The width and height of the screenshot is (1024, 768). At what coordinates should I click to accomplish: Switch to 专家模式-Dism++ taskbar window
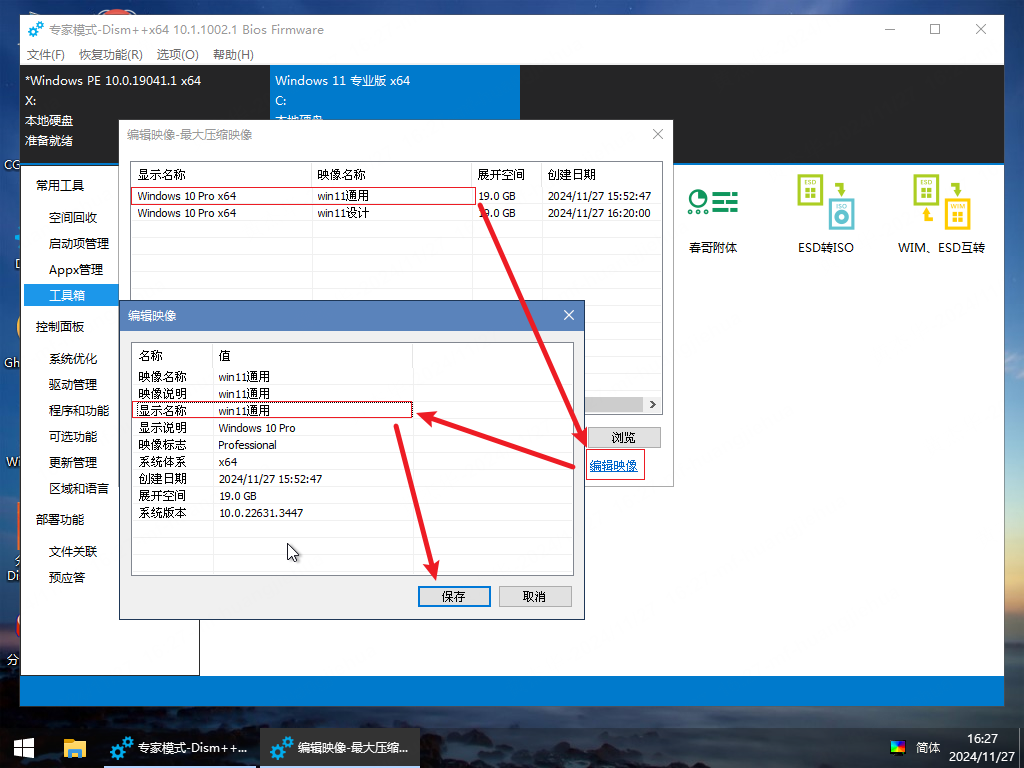point(181,748)
